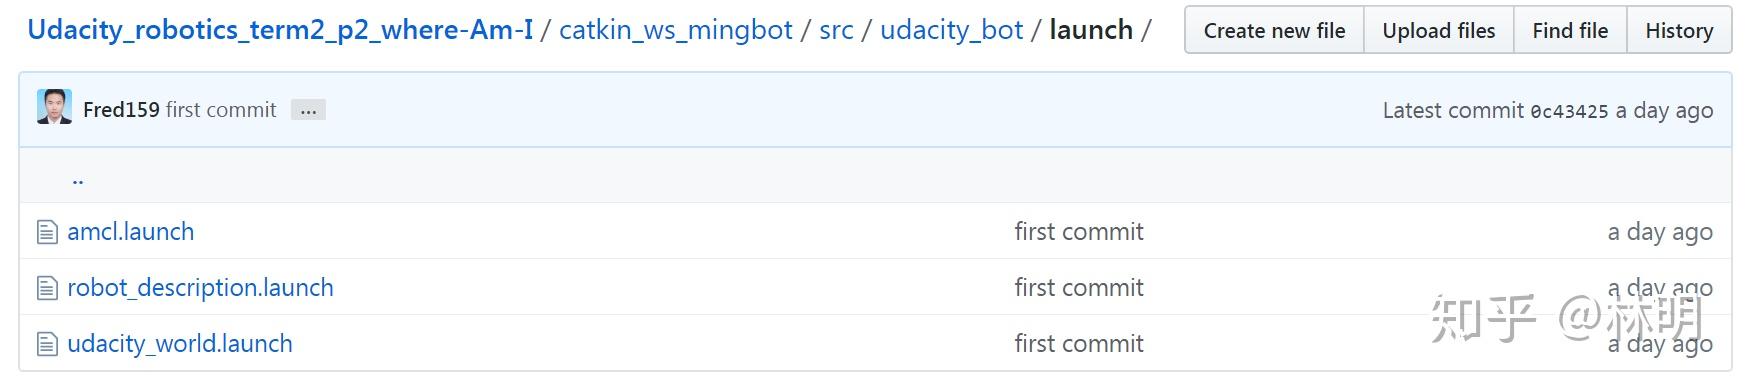Click the file icon beside udacity_world.launch
Viewport: 1748px width, 388px height.
47,345
